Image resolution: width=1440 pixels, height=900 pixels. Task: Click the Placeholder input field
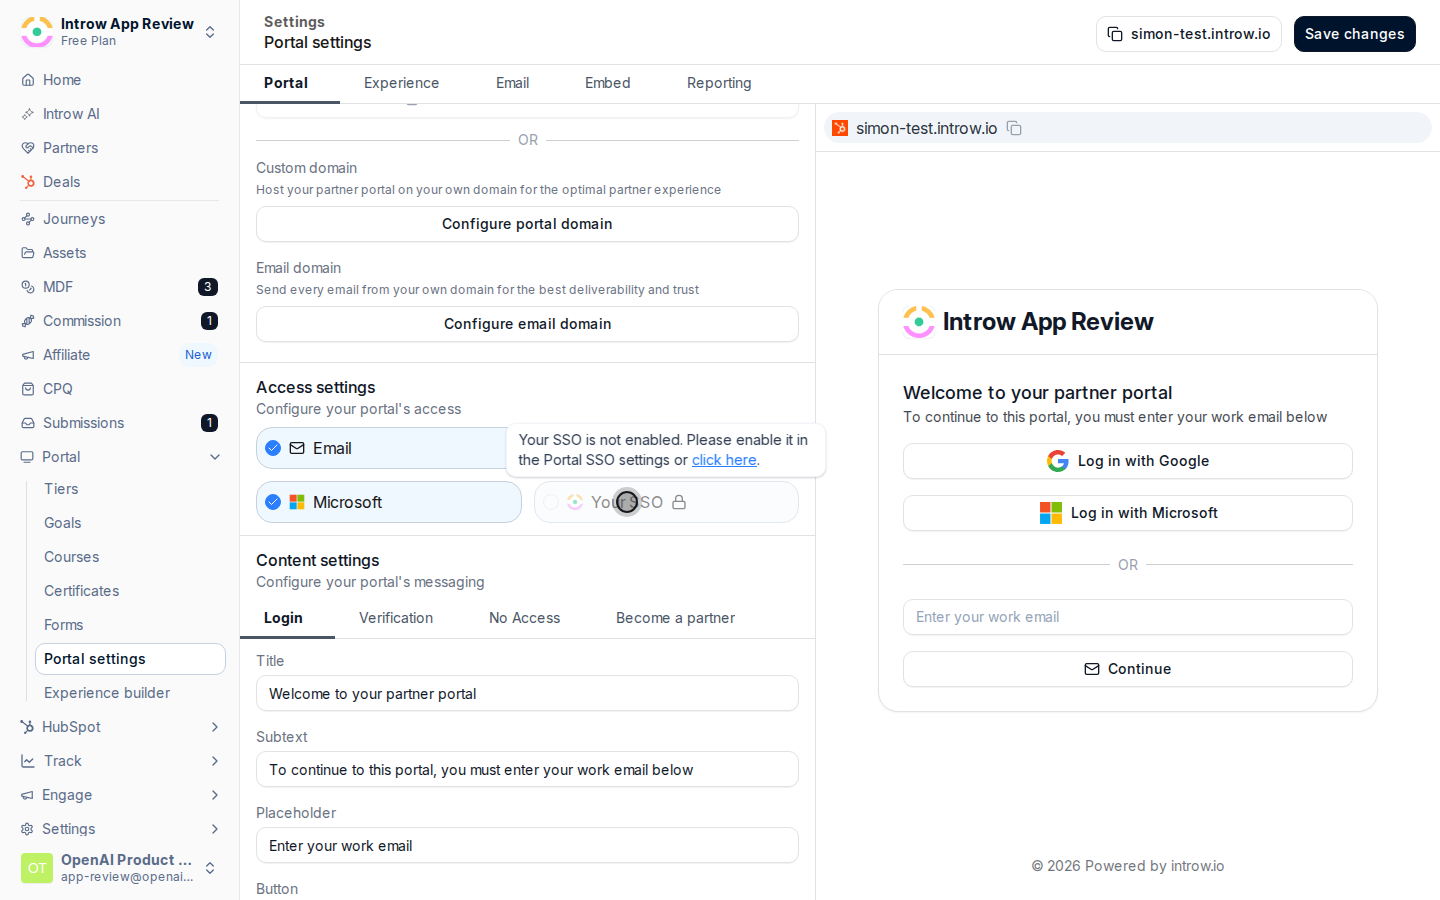[x=527, y=845]
